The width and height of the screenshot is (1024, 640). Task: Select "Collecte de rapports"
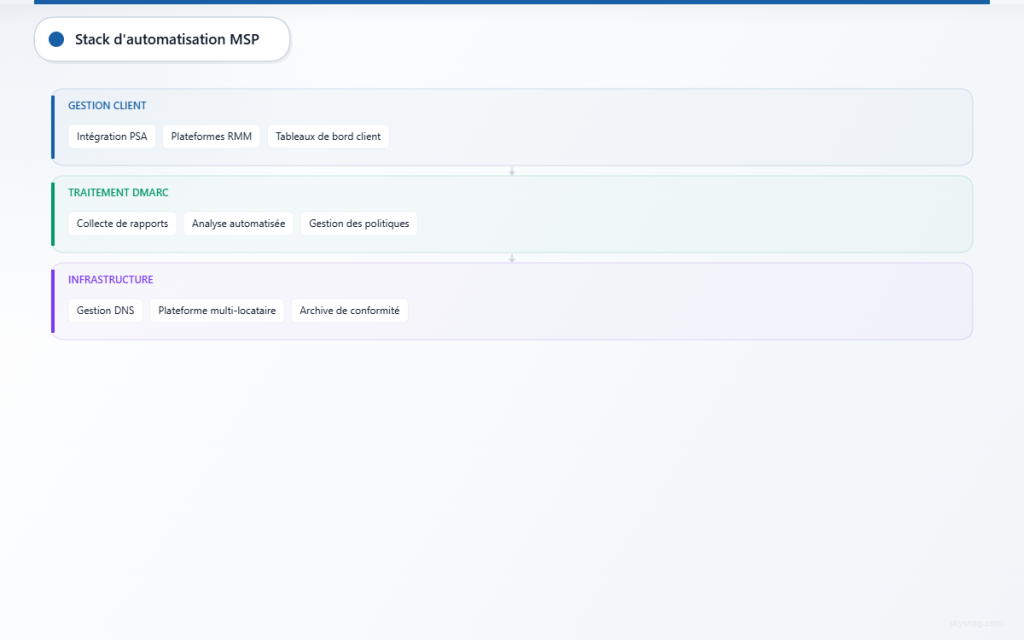click(122, 223)
